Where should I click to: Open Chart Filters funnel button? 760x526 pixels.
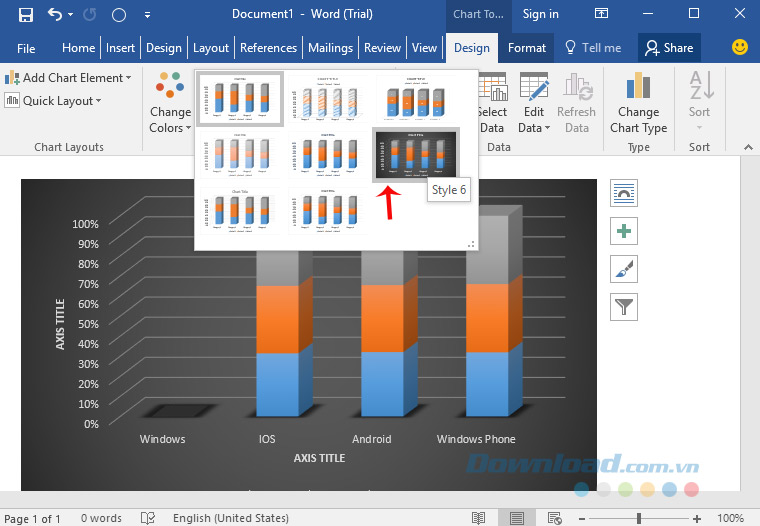click(624, 306)
